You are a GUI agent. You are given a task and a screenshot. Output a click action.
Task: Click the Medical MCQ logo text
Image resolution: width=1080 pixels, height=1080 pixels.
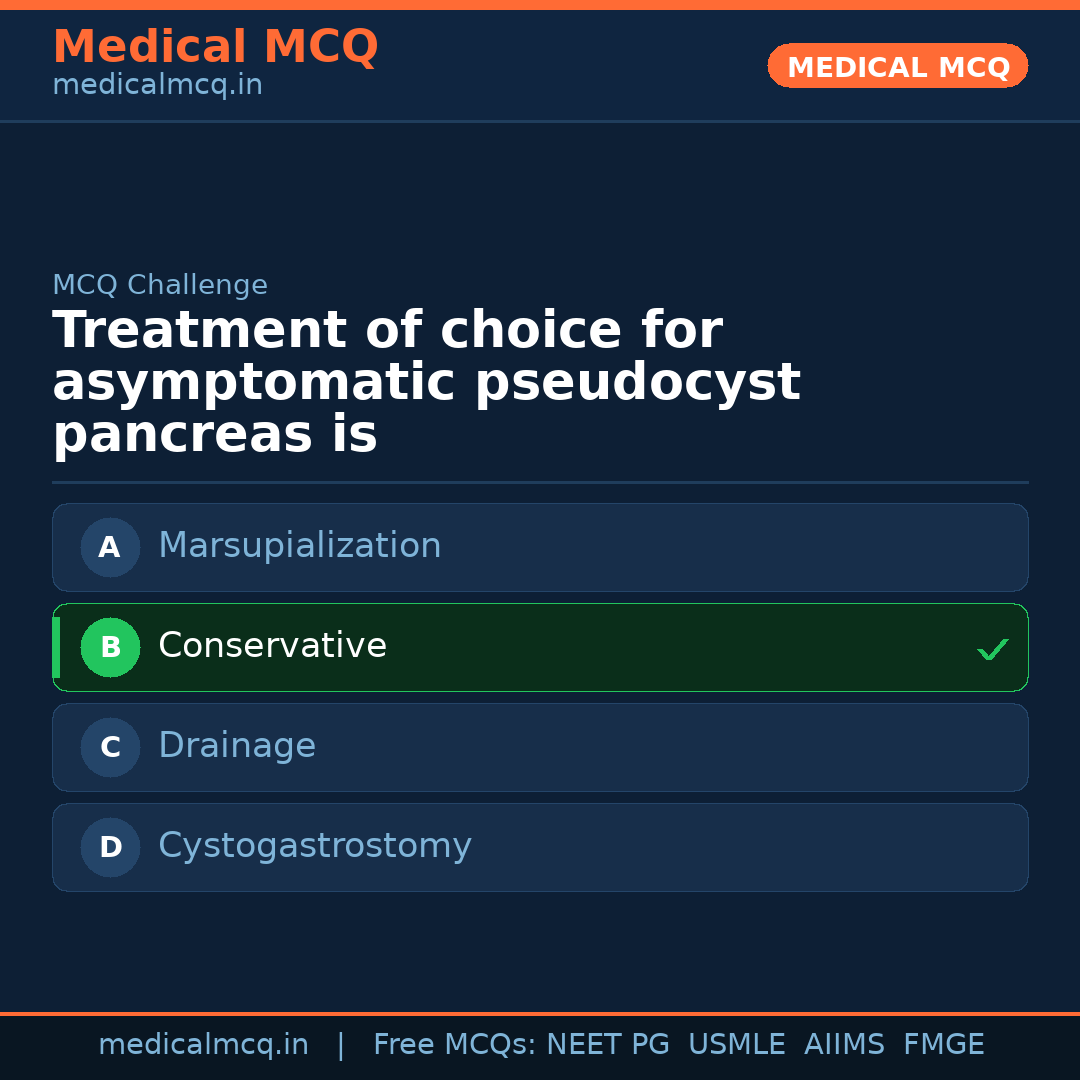(x=215, y=47)
